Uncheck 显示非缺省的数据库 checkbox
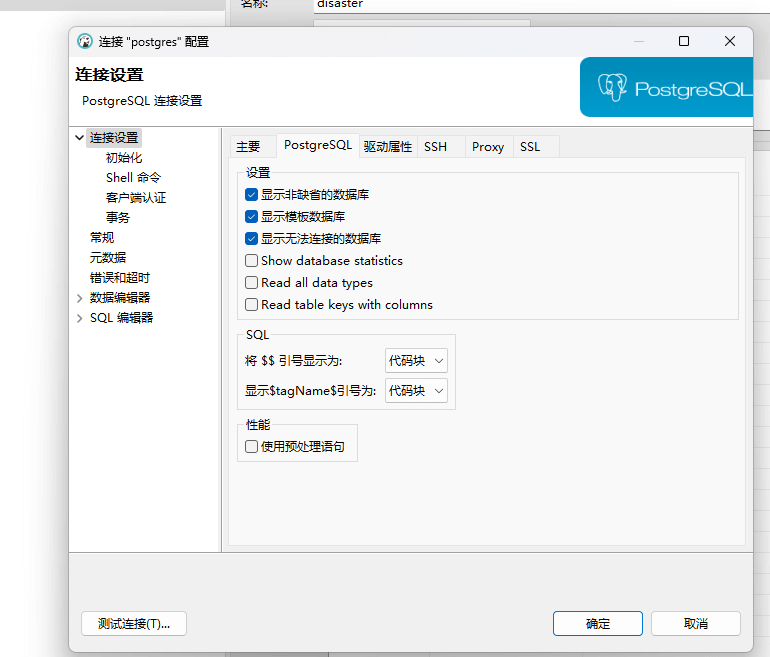Image resolution: width=770 pixels, height=657 pixels. pyautogui.click(x=252, y=195)
